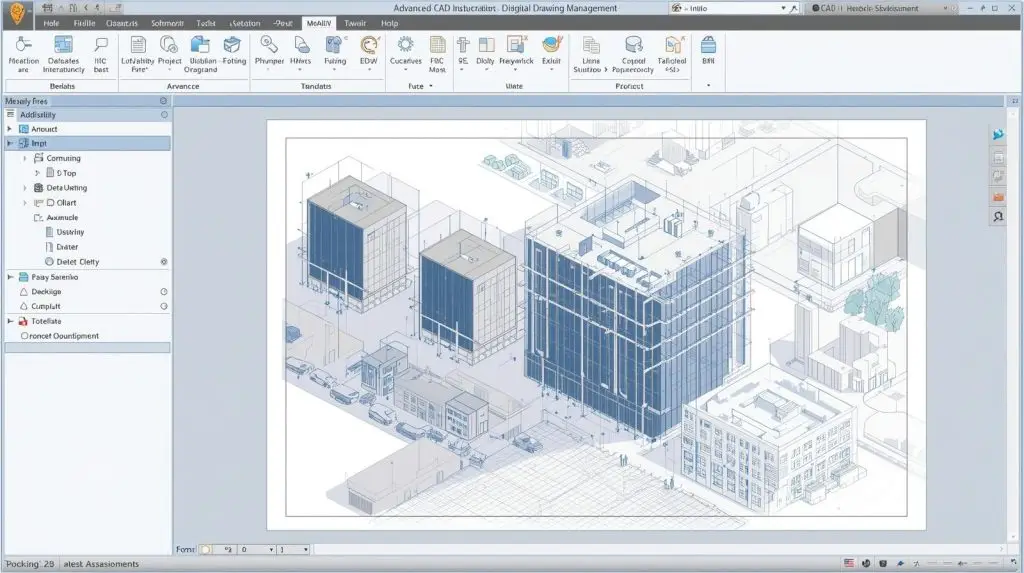The height and width of the screenshot is (573, 1024).
Task: Open the Help menu
Action: 389,23
